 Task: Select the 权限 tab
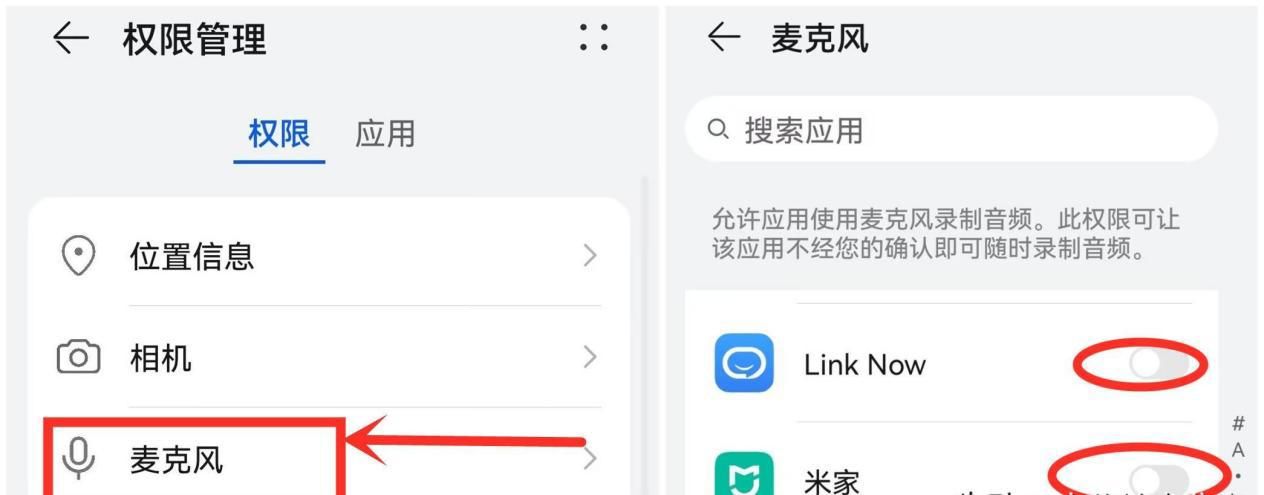(280, 133)
